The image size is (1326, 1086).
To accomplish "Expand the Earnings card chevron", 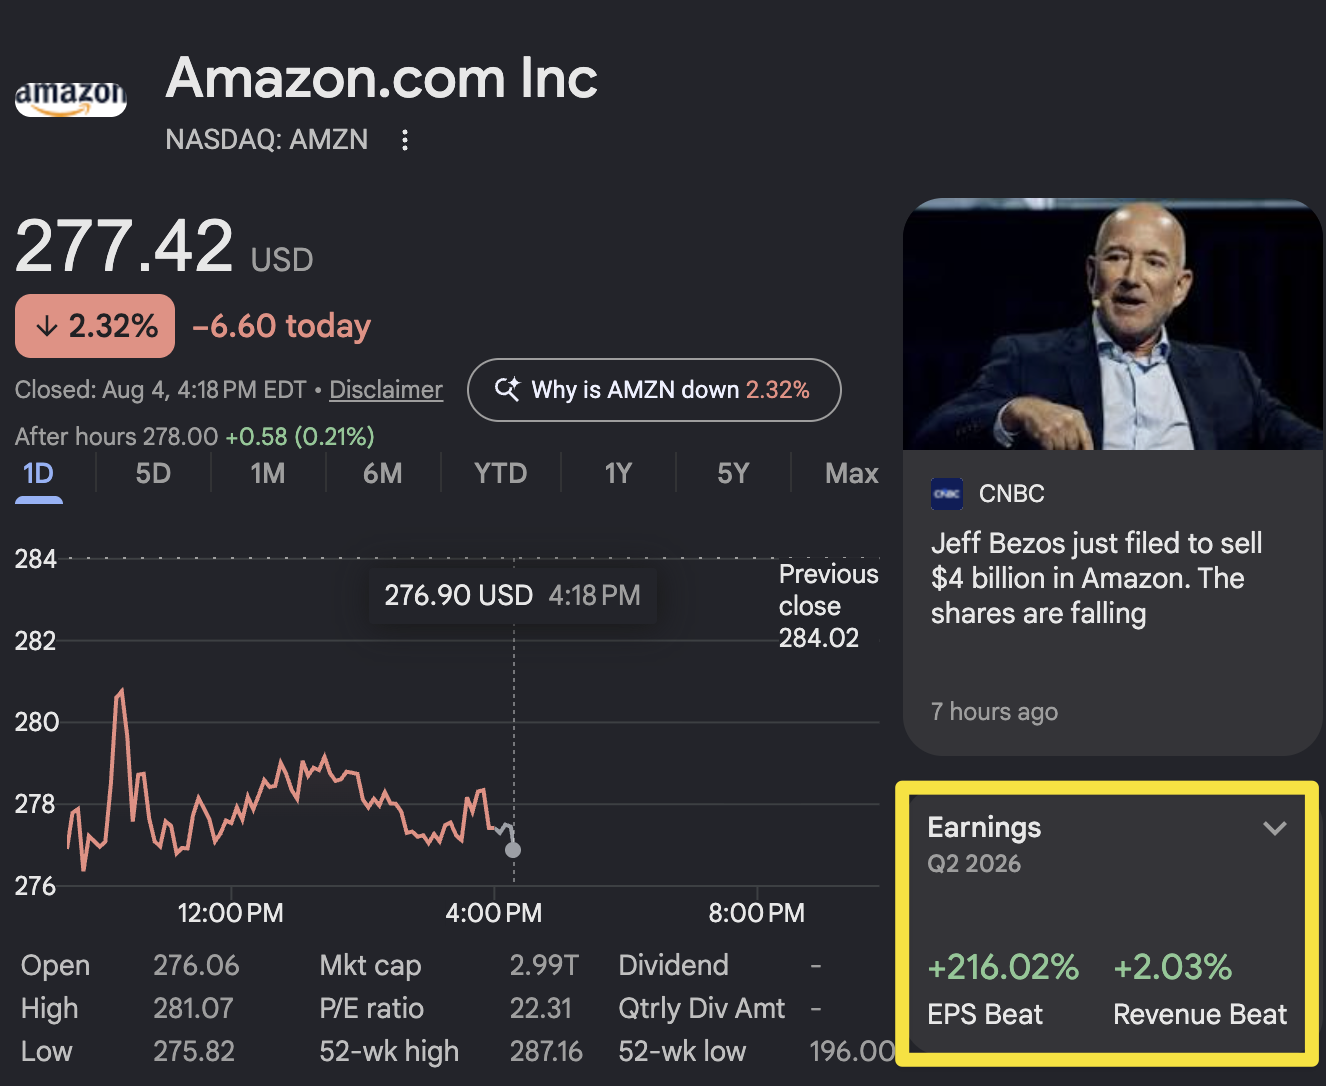I will point(1274,828).
